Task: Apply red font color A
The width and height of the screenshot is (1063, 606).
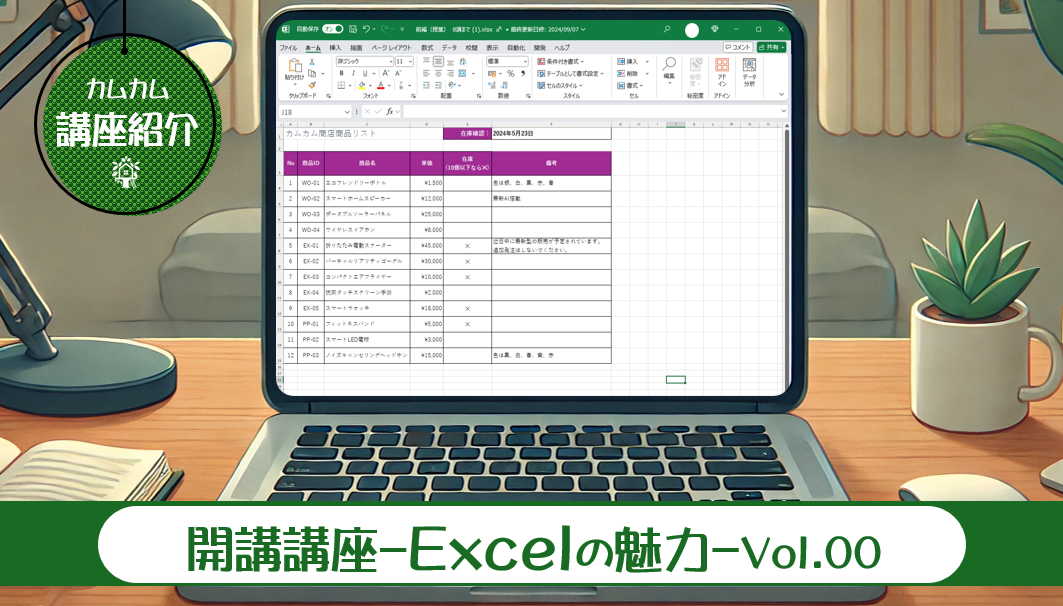Action: point(380,85)
